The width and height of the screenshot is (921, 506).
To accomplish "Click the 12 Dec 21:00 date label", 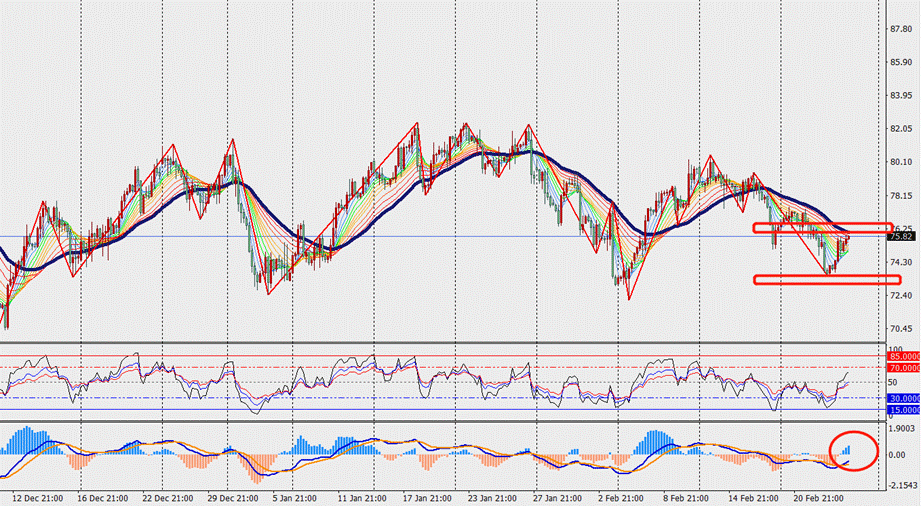I will tap(36, 497).
